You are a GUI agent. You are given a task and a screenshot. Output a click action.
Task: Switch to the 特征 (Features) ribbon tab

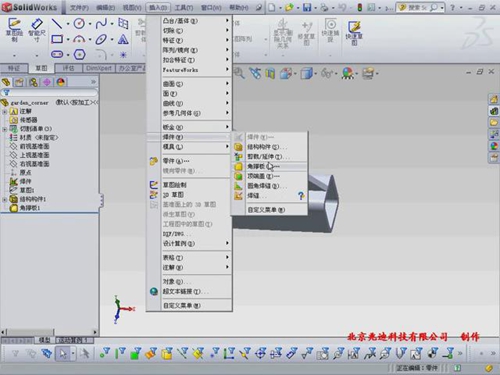14,68
